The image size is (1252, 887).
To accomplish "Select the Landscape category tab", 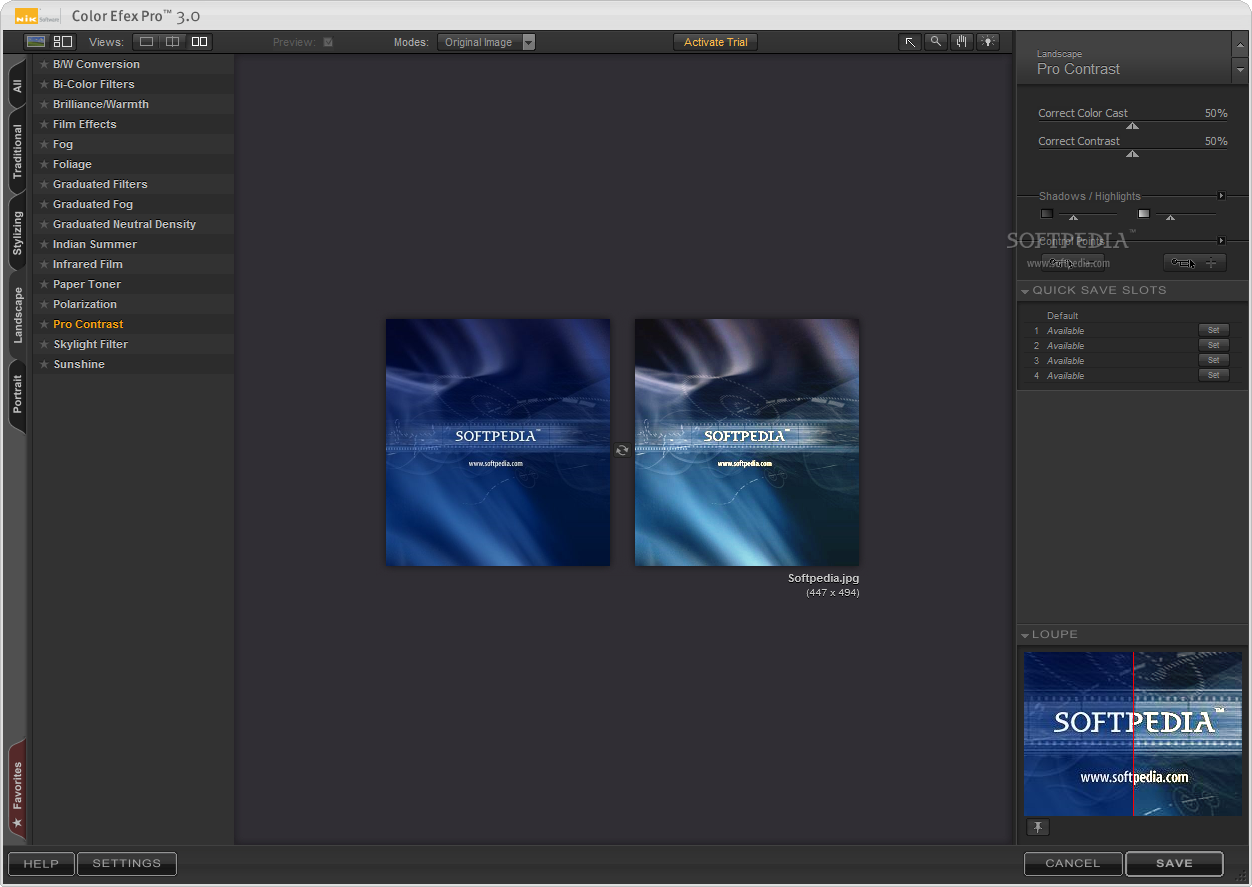I will tap(17, 315).
